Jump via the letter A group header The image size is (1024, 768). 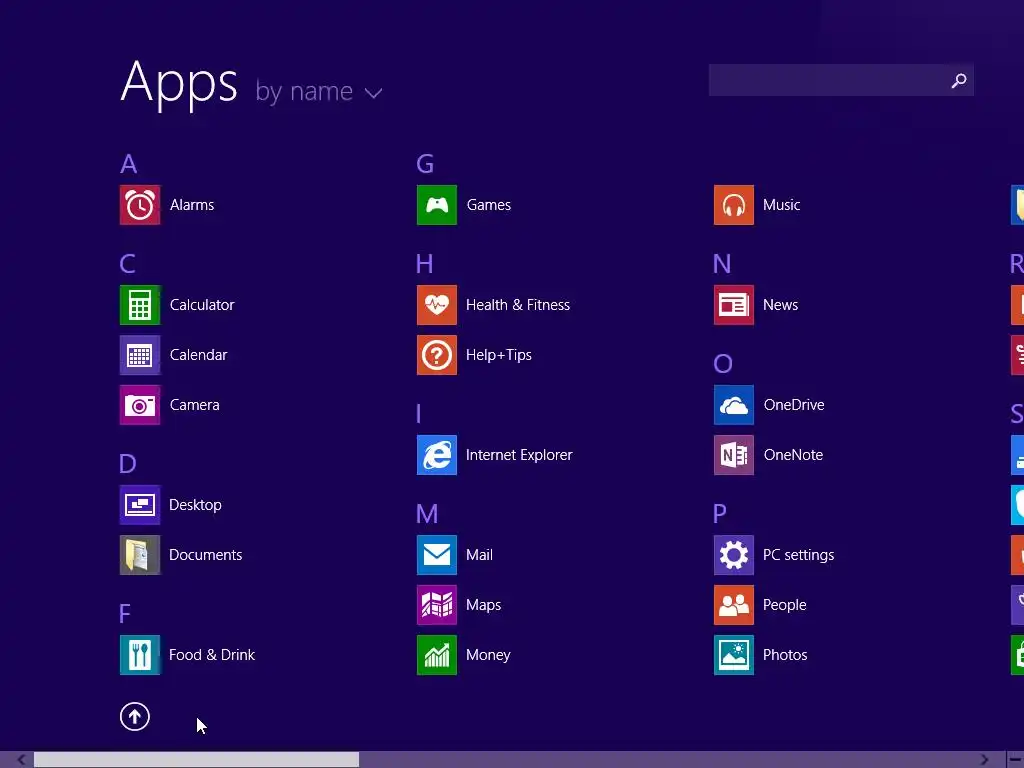129,164
